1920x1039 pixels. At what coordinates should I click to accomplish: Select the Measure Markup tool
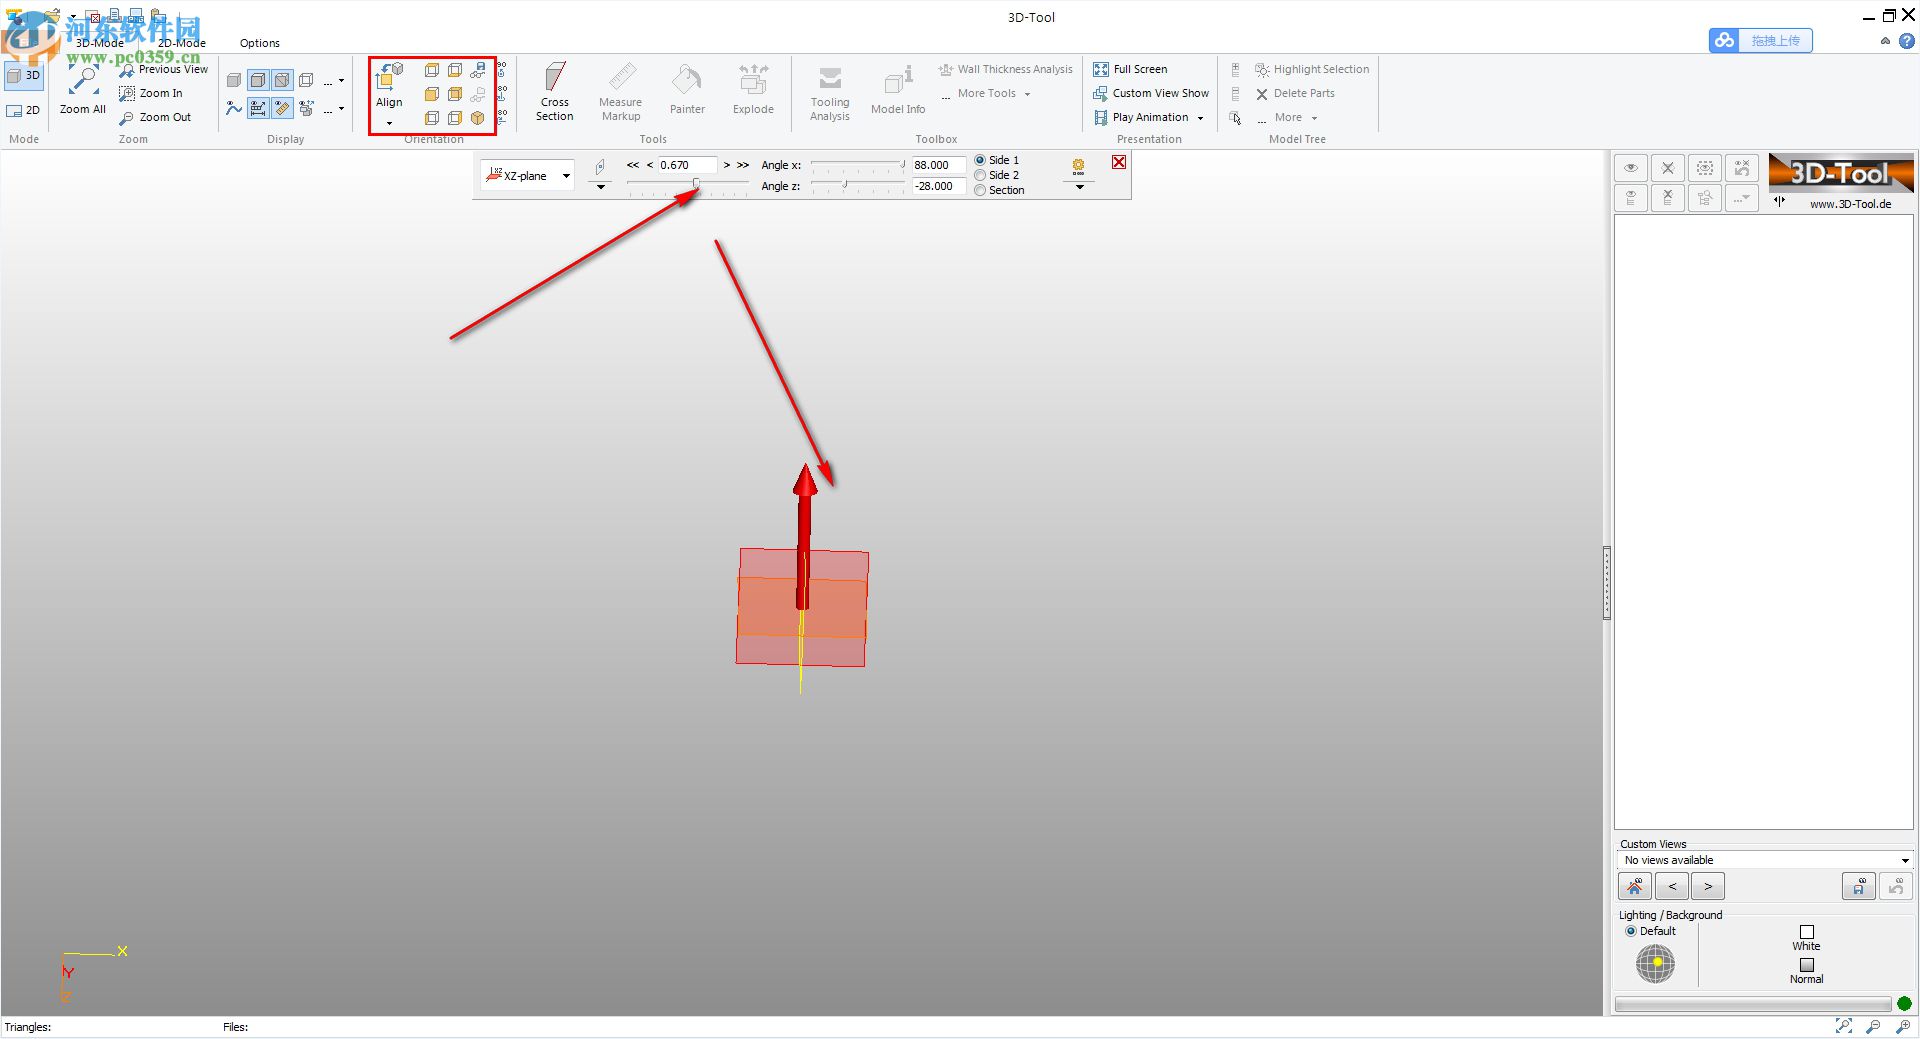click(x=620, y=92)
